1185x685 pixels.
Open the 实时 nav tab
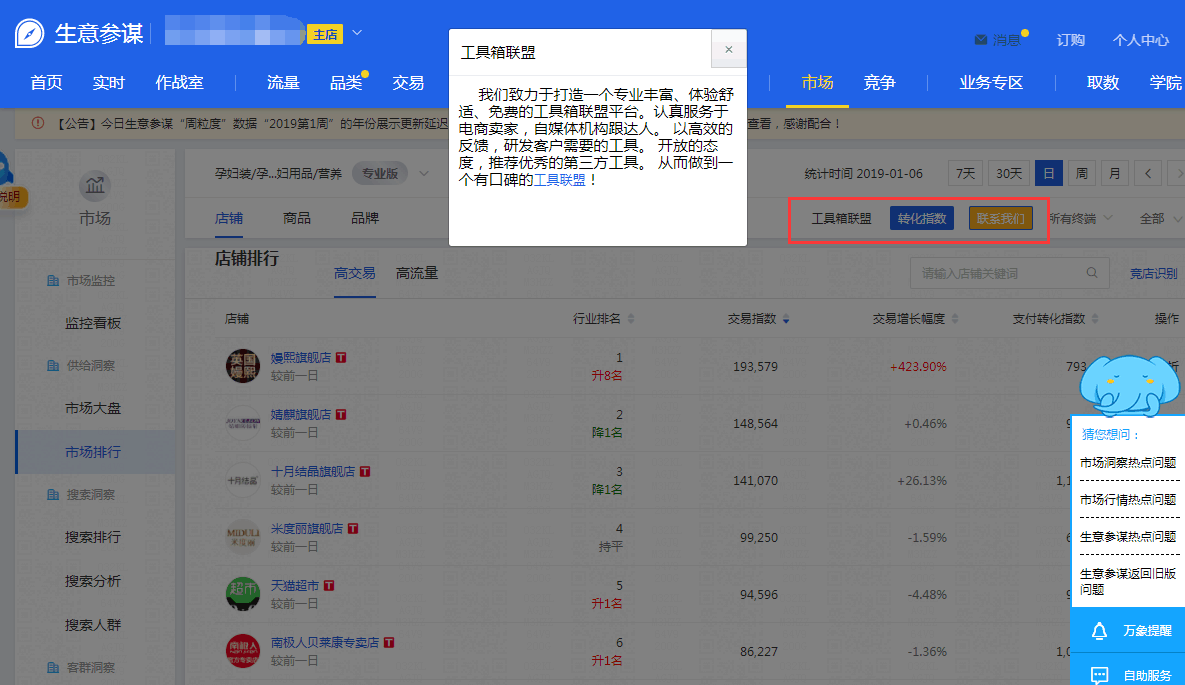pos(108,82)
